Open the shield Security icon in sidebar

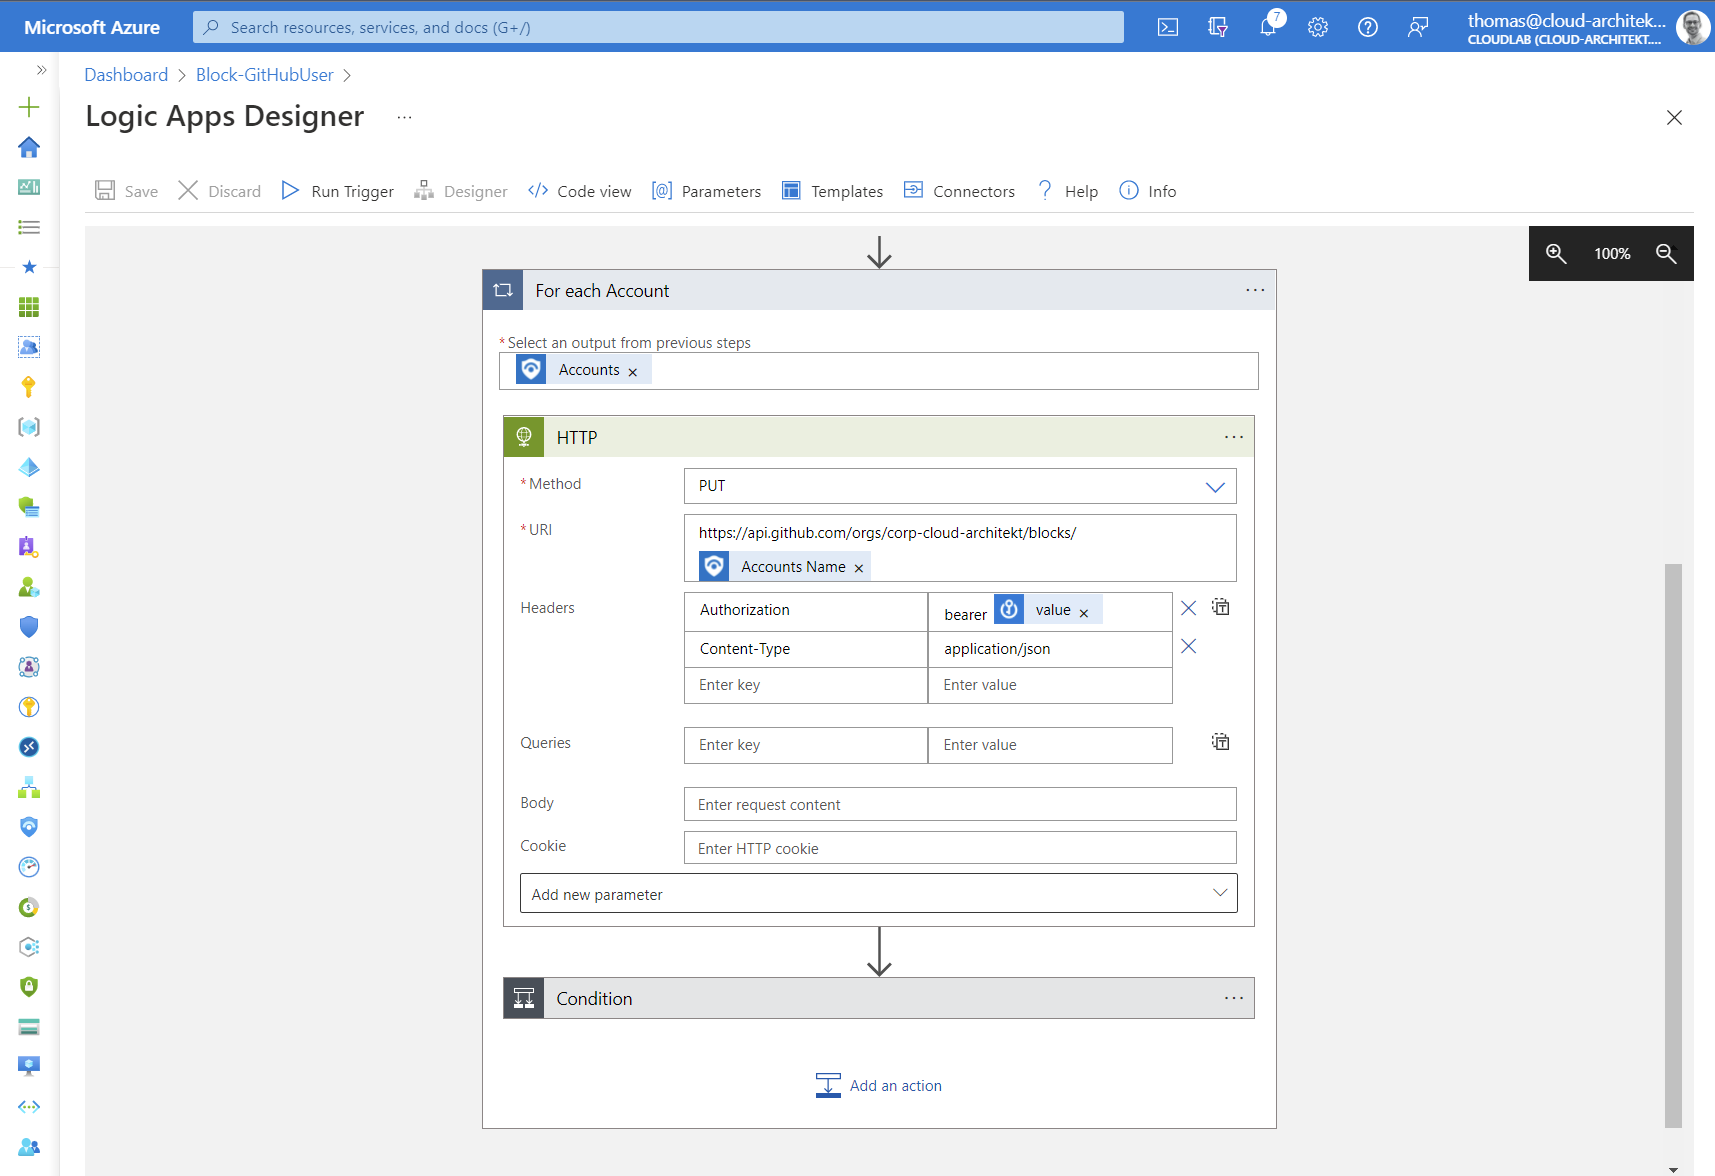point(29,627)
